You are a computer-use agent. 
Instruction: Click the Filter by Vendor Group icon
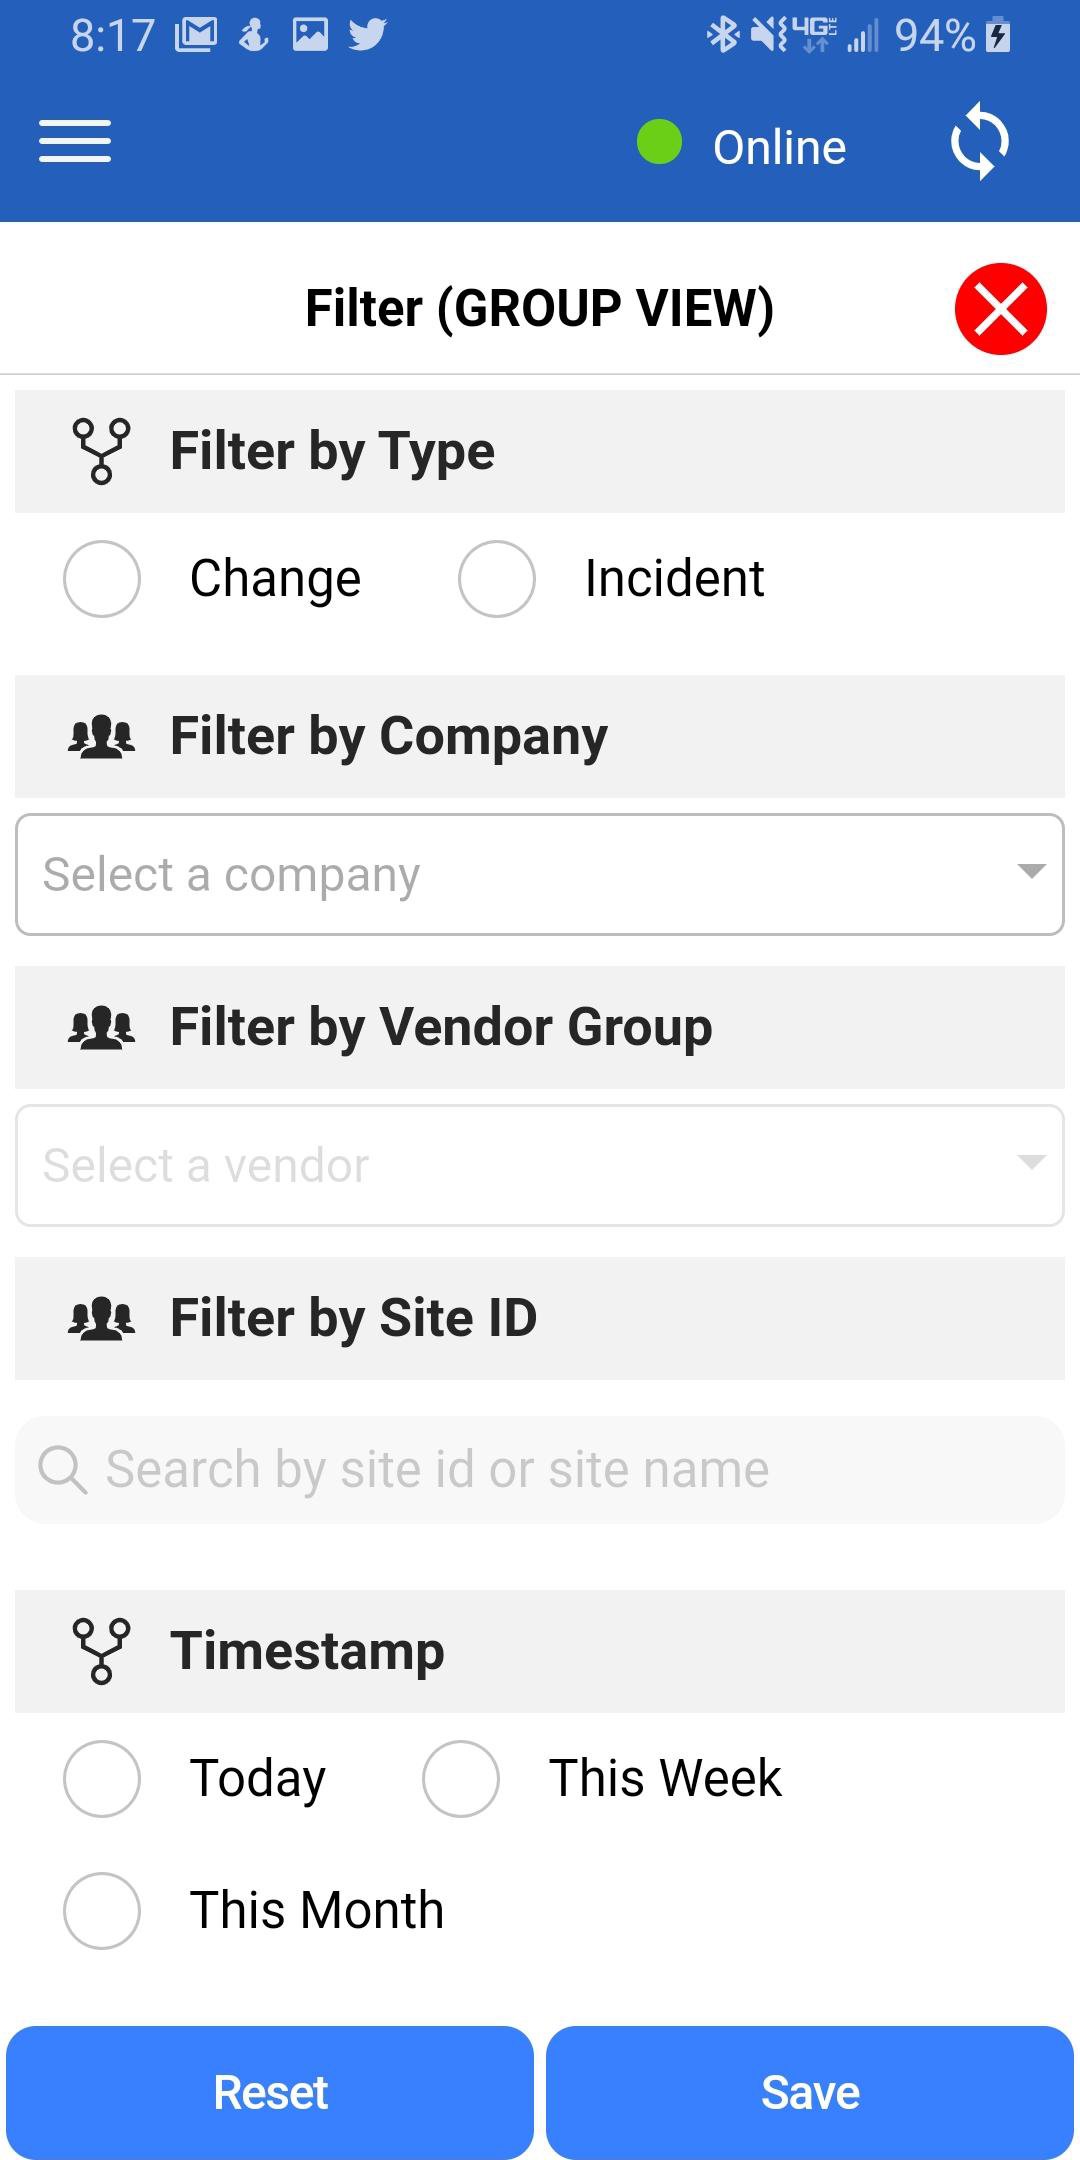pos(101,1028)
